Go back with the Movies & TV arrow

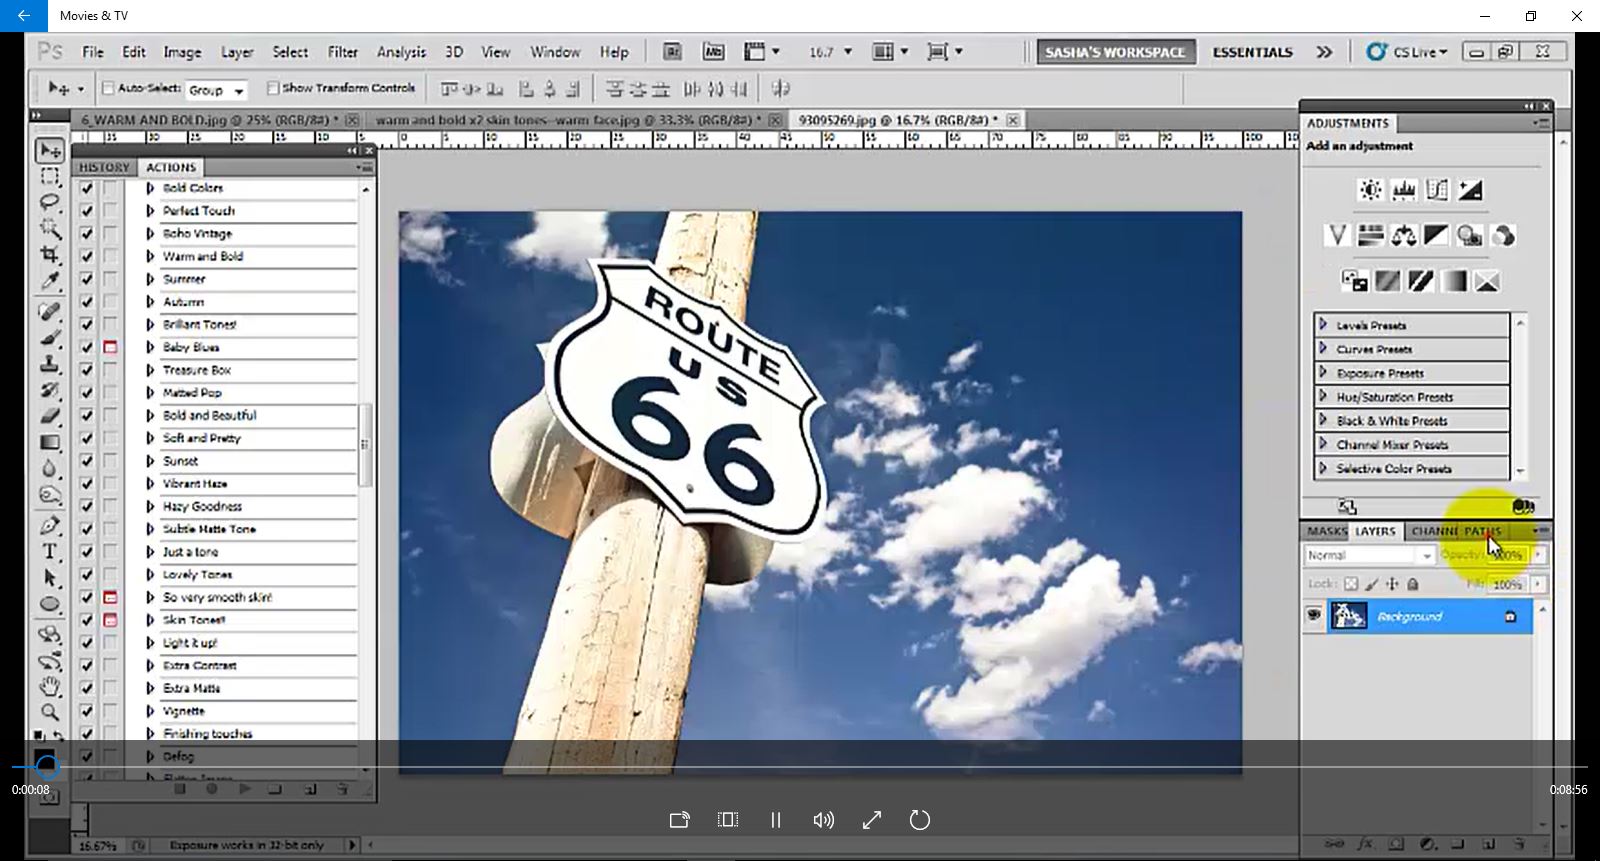tap(24, 16)
